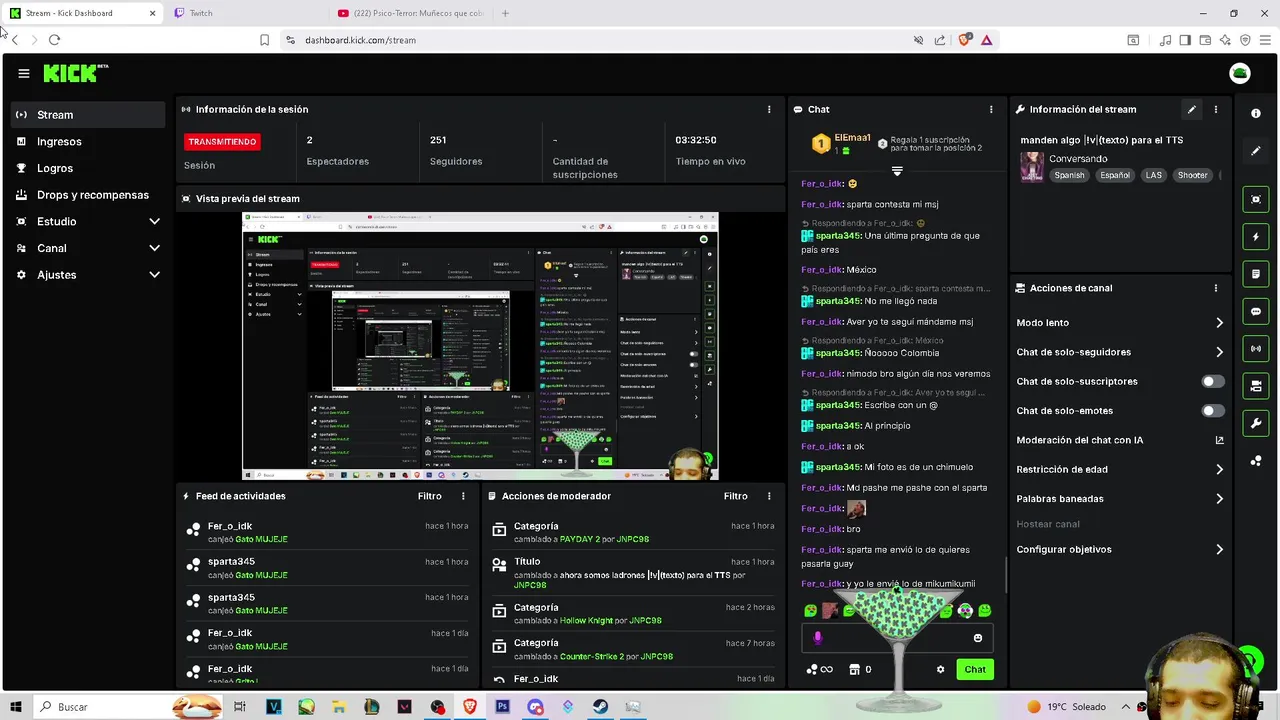Image resolution: width=1280 pixels, height=720 pixels.
Task: Go to Ingresos in the sidebar
Action: (88, 142)
